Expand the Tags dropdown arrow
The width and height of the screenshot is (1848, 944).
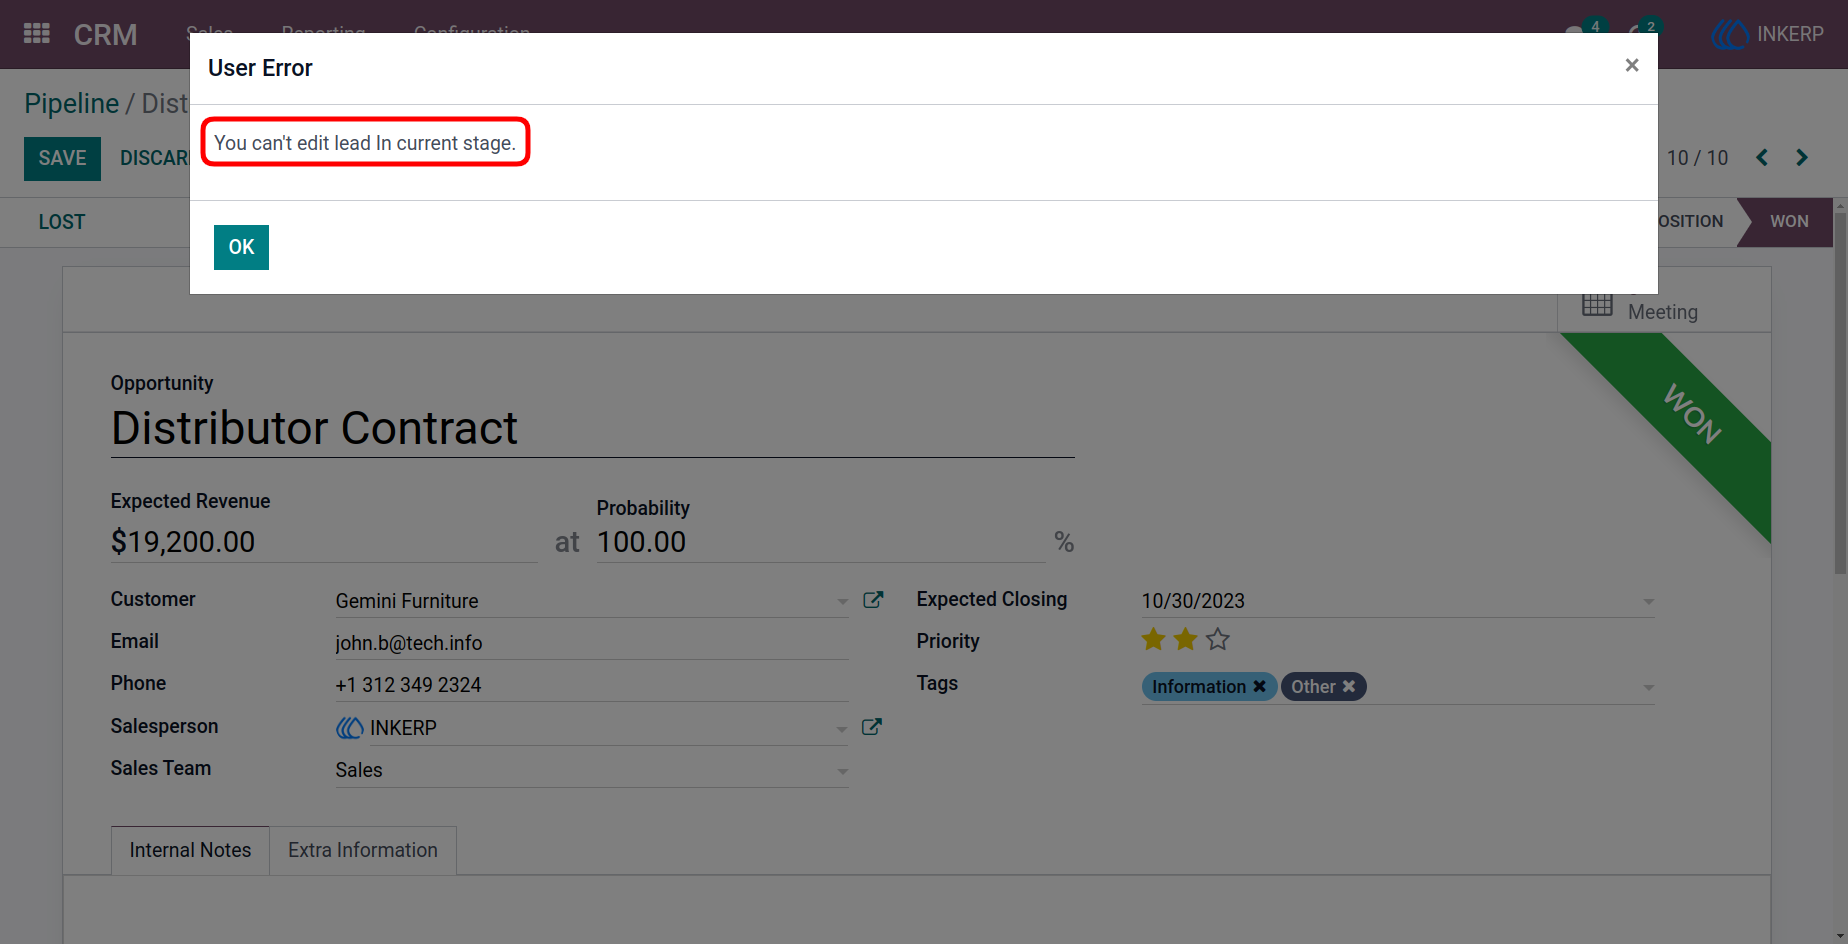[1648, 688]
